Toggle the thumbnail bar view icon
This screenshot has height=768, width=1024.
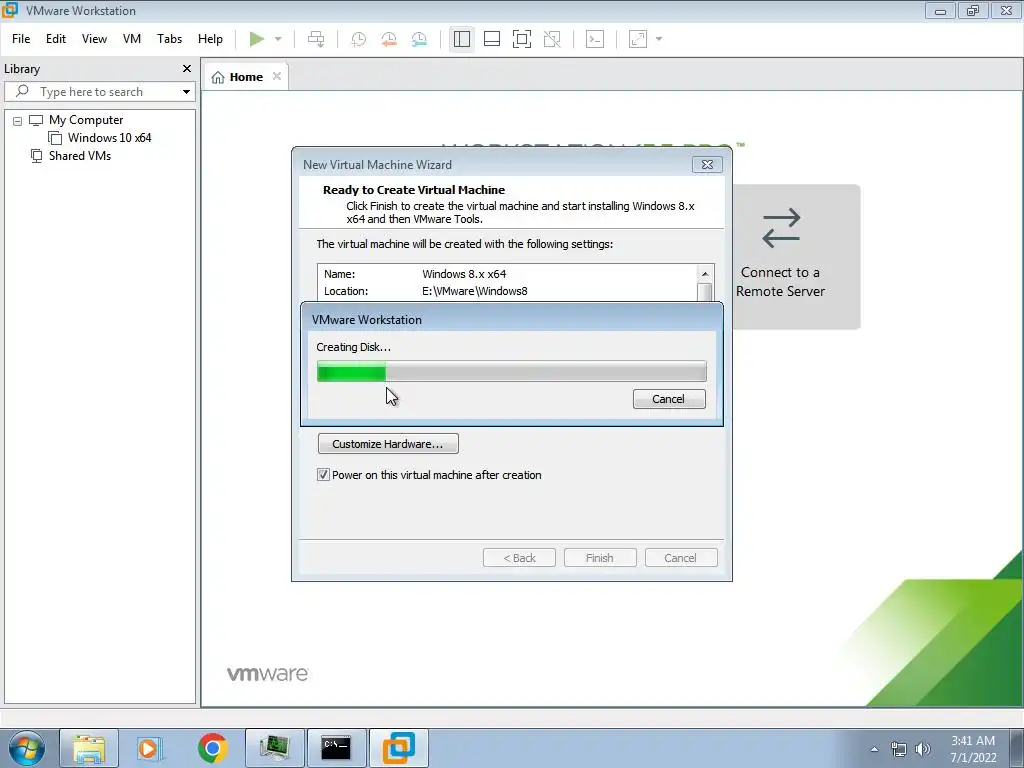click(492, 39)
